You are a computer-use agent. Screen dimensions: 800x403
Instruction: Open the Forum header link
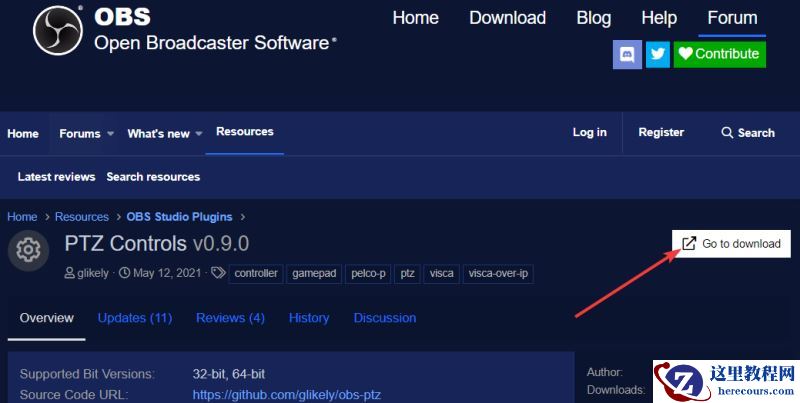point(732,18)
